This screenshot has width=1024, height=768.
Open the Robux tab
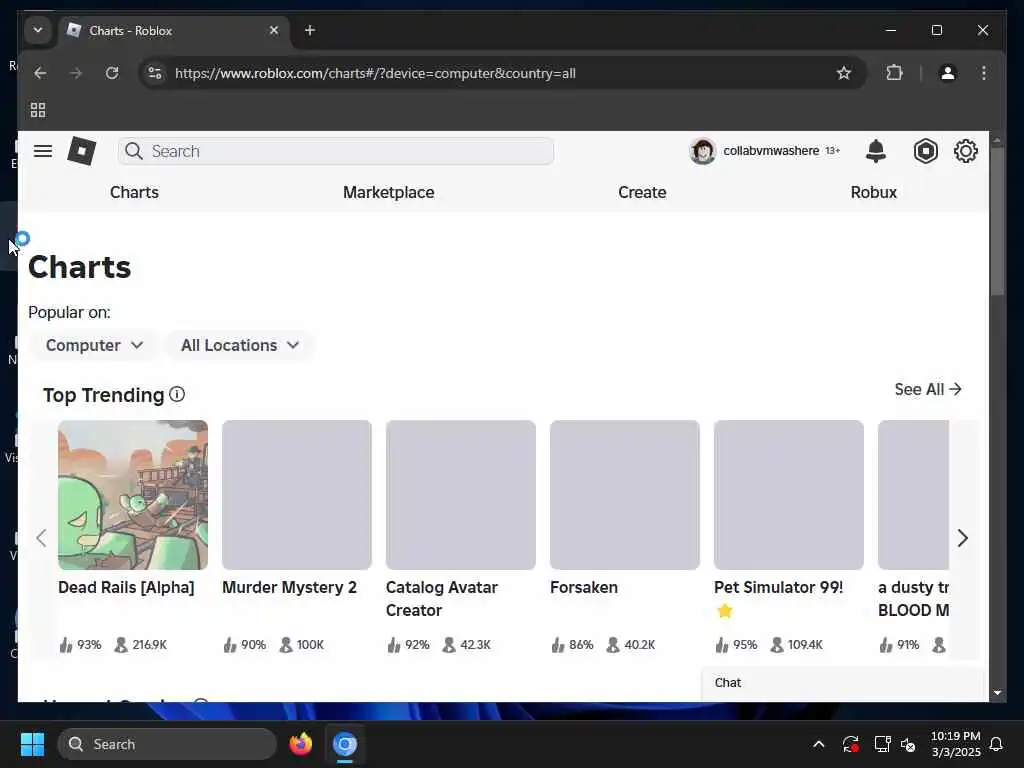873,192
